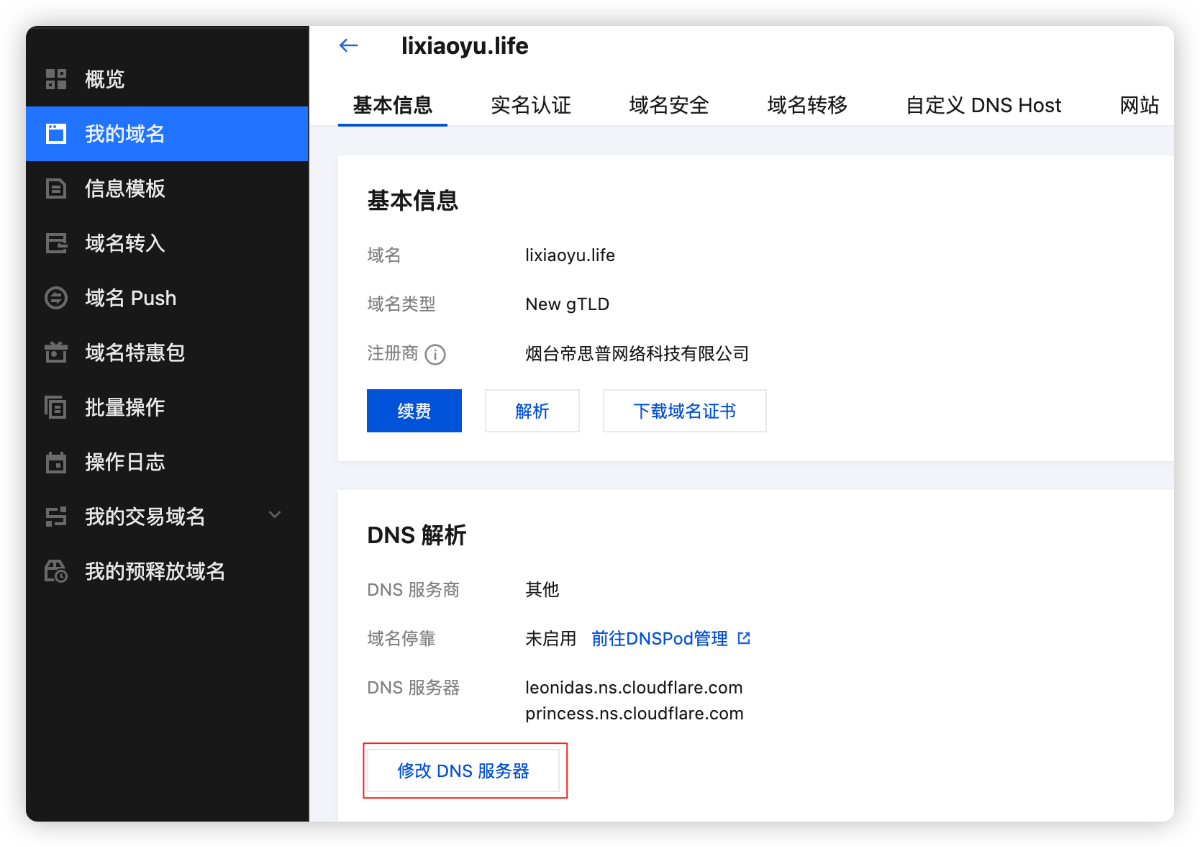
Task: Open the 域名安全 tab
Action: coord(669,106)
